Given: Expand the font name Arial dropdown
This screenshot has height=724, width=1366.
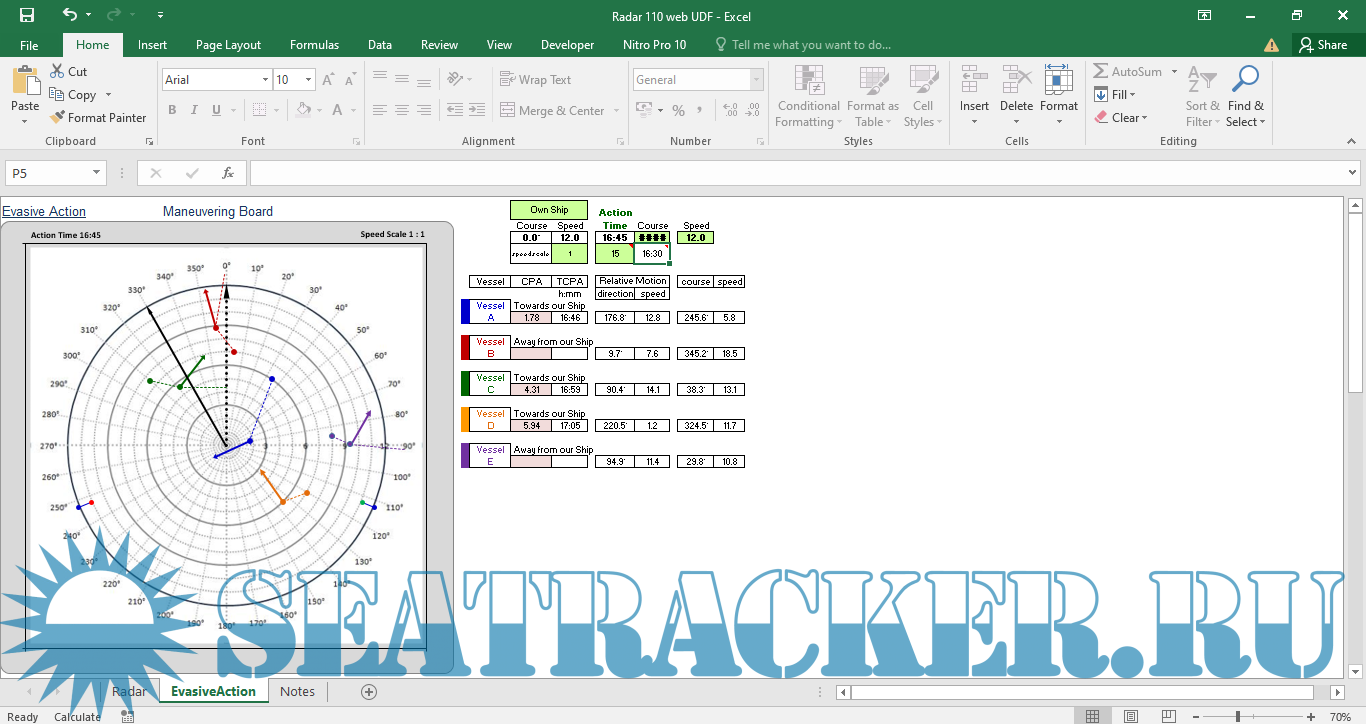Looking at the screenshot, I should (x=265, y=80).
